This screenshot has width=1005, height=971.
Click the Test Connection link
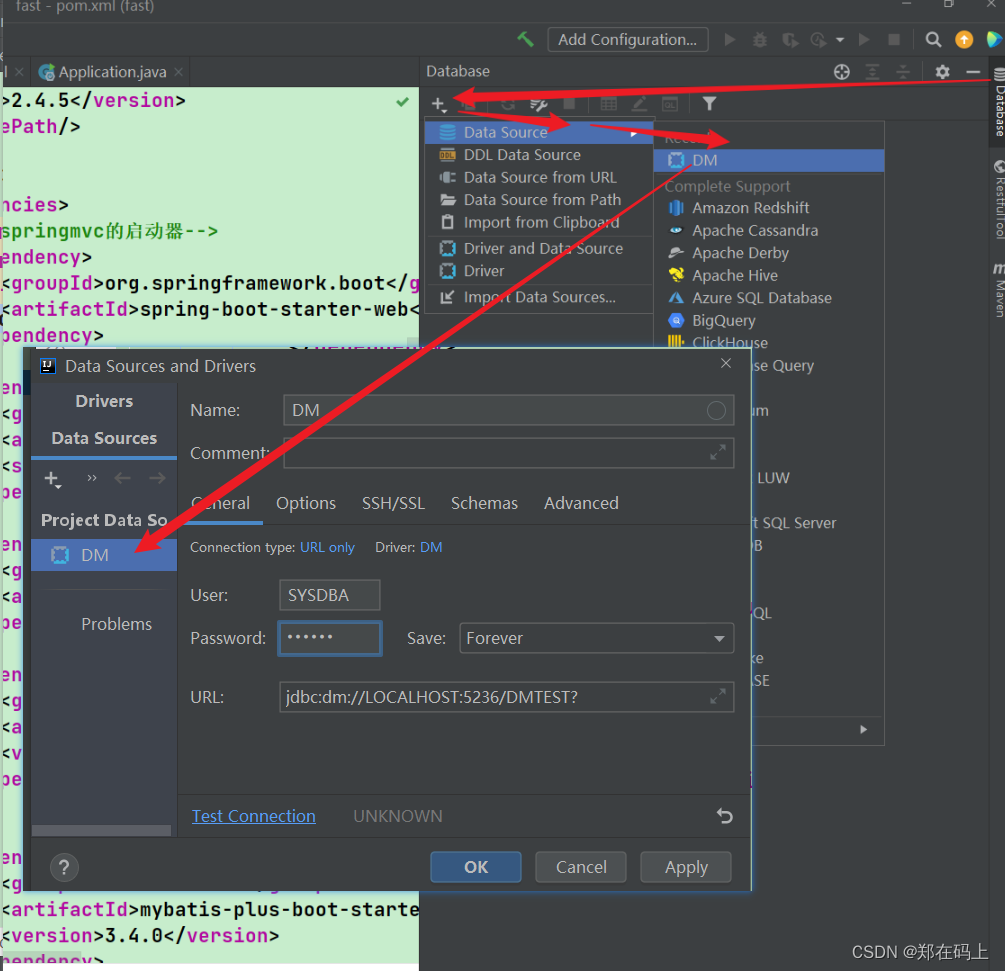[254, 817]
